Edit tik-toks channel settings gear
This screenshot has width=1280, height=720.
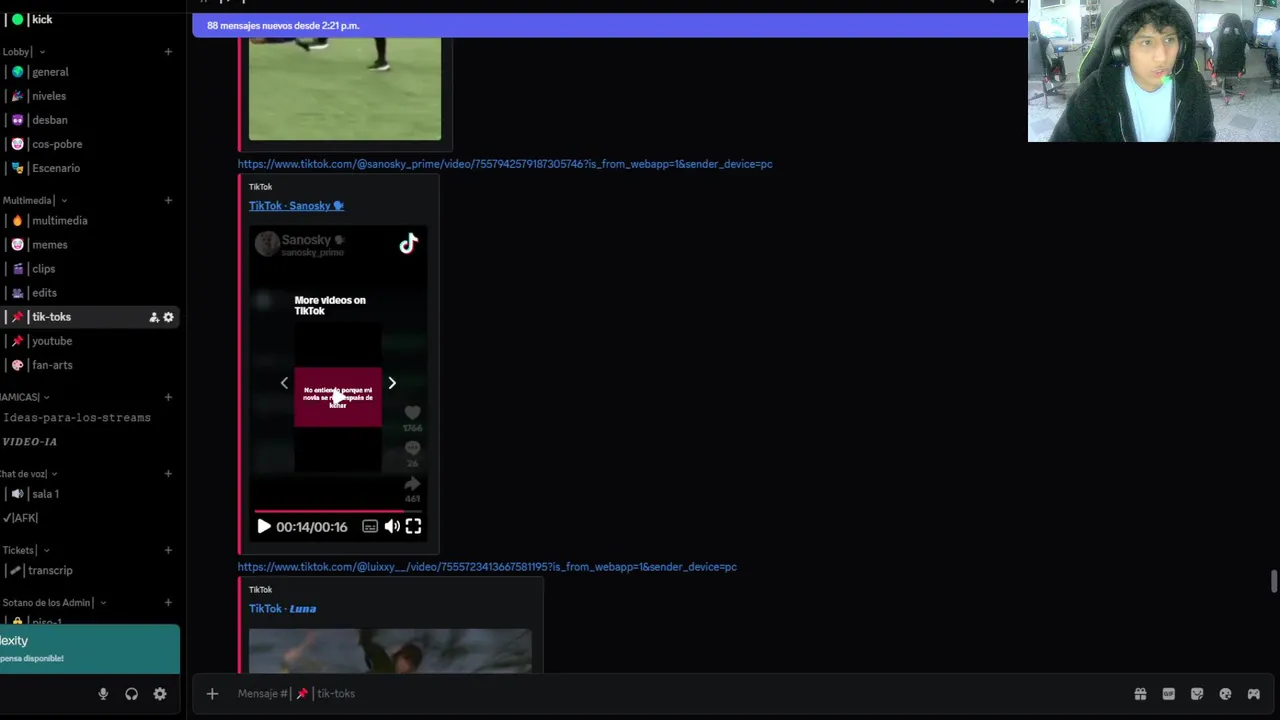(x=168, y=317)
